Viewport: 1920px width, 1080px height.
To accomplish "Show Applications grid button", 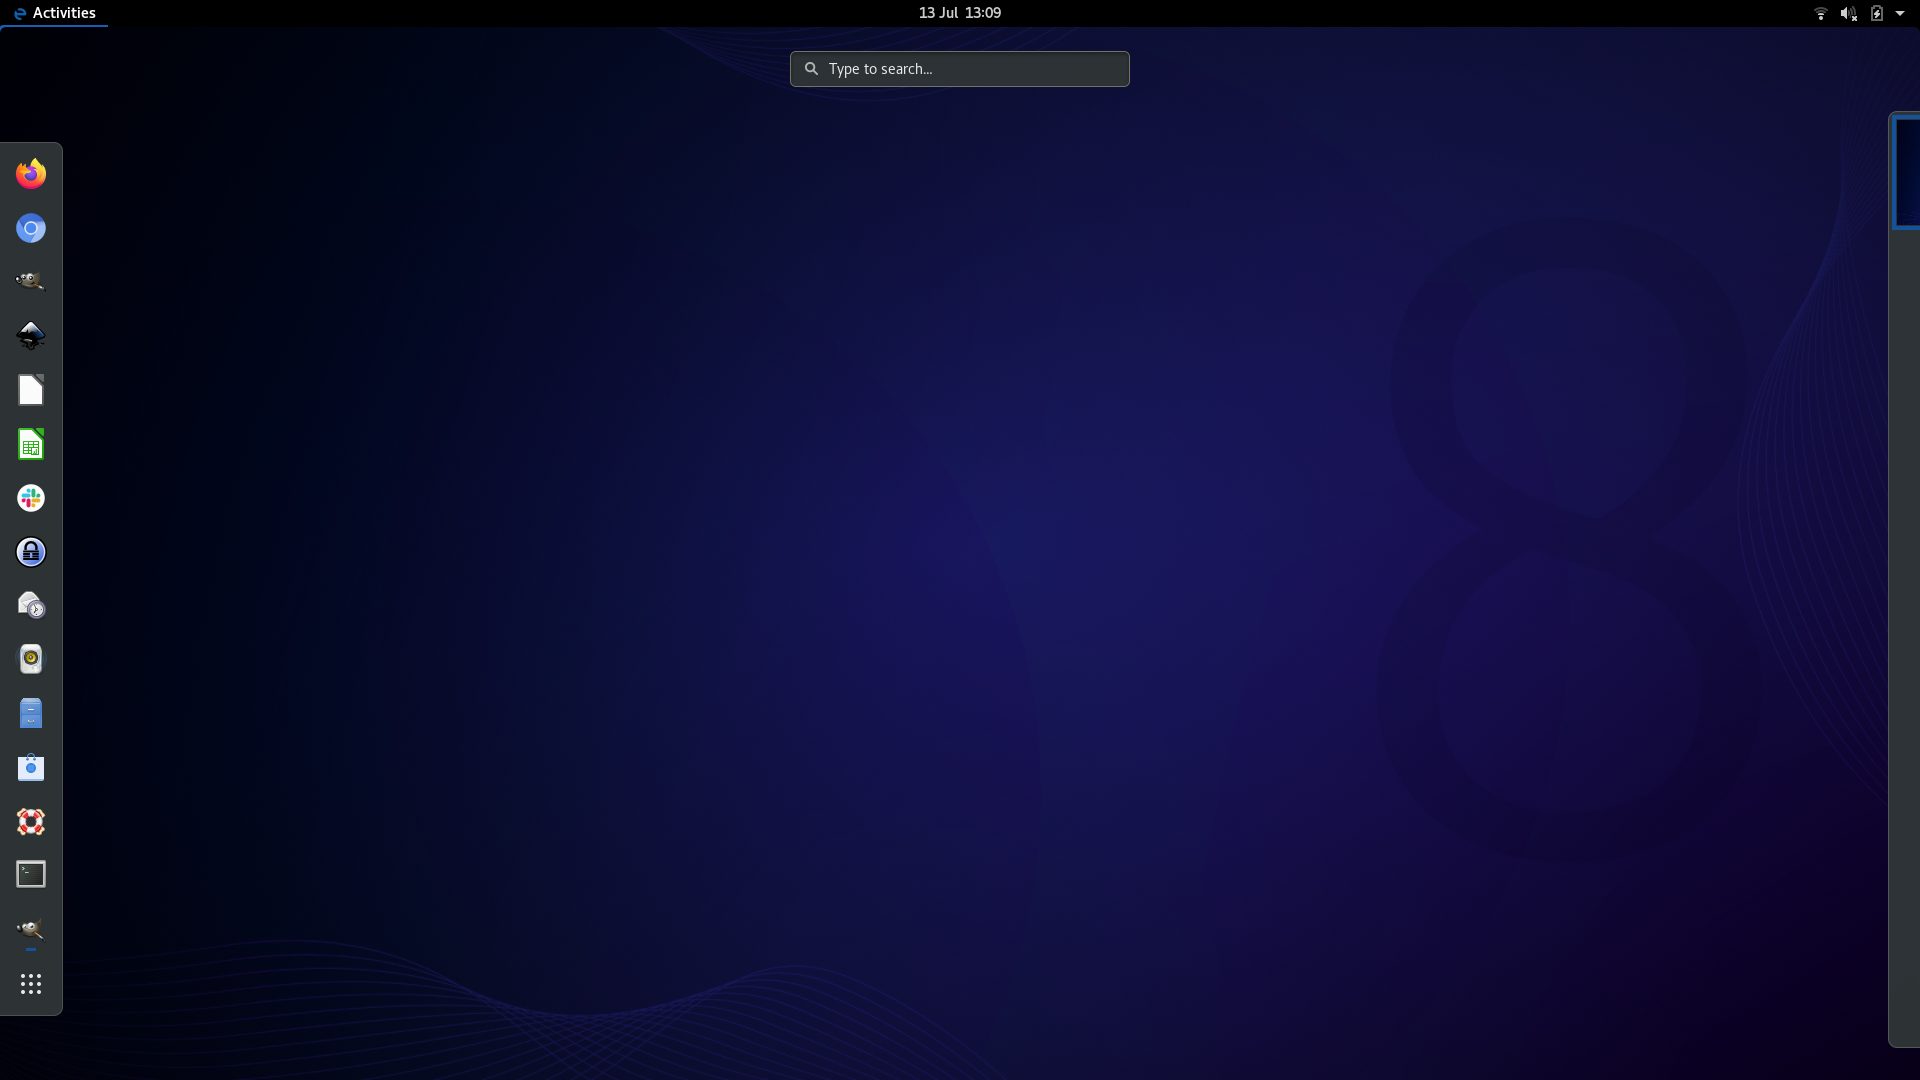I will pyautogui.click(x=31, y=984).
